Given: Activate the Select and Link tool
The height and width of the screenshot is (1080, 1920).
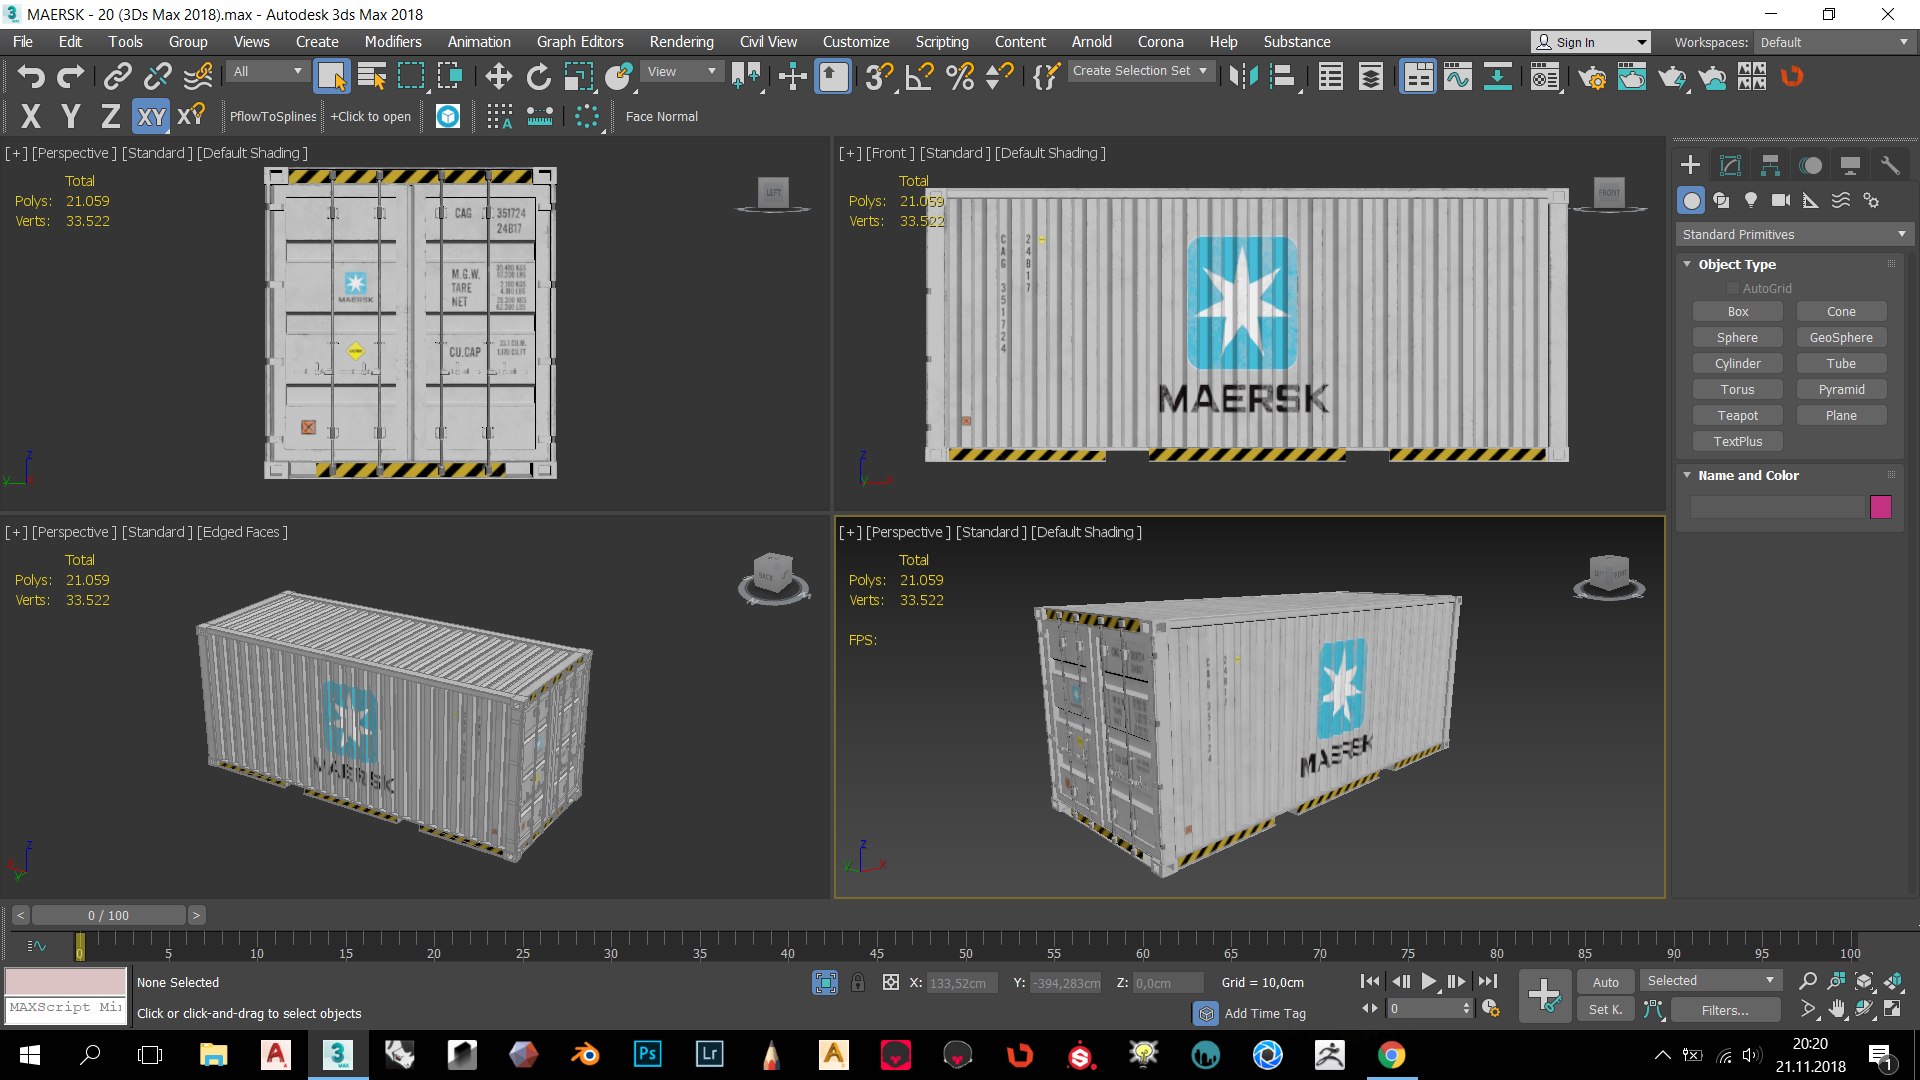Looking at the screenshot, I should [x=118, y=76].
